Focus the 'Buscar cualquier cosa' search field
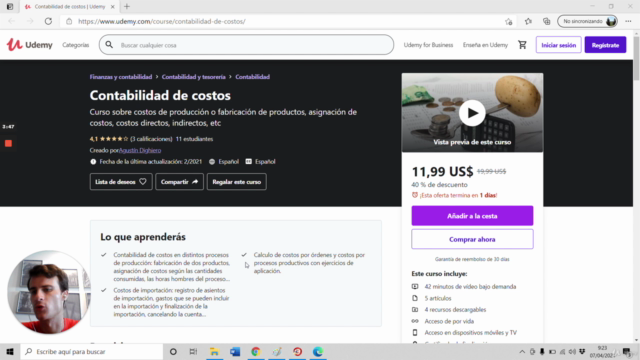 (x=247, y=45)
